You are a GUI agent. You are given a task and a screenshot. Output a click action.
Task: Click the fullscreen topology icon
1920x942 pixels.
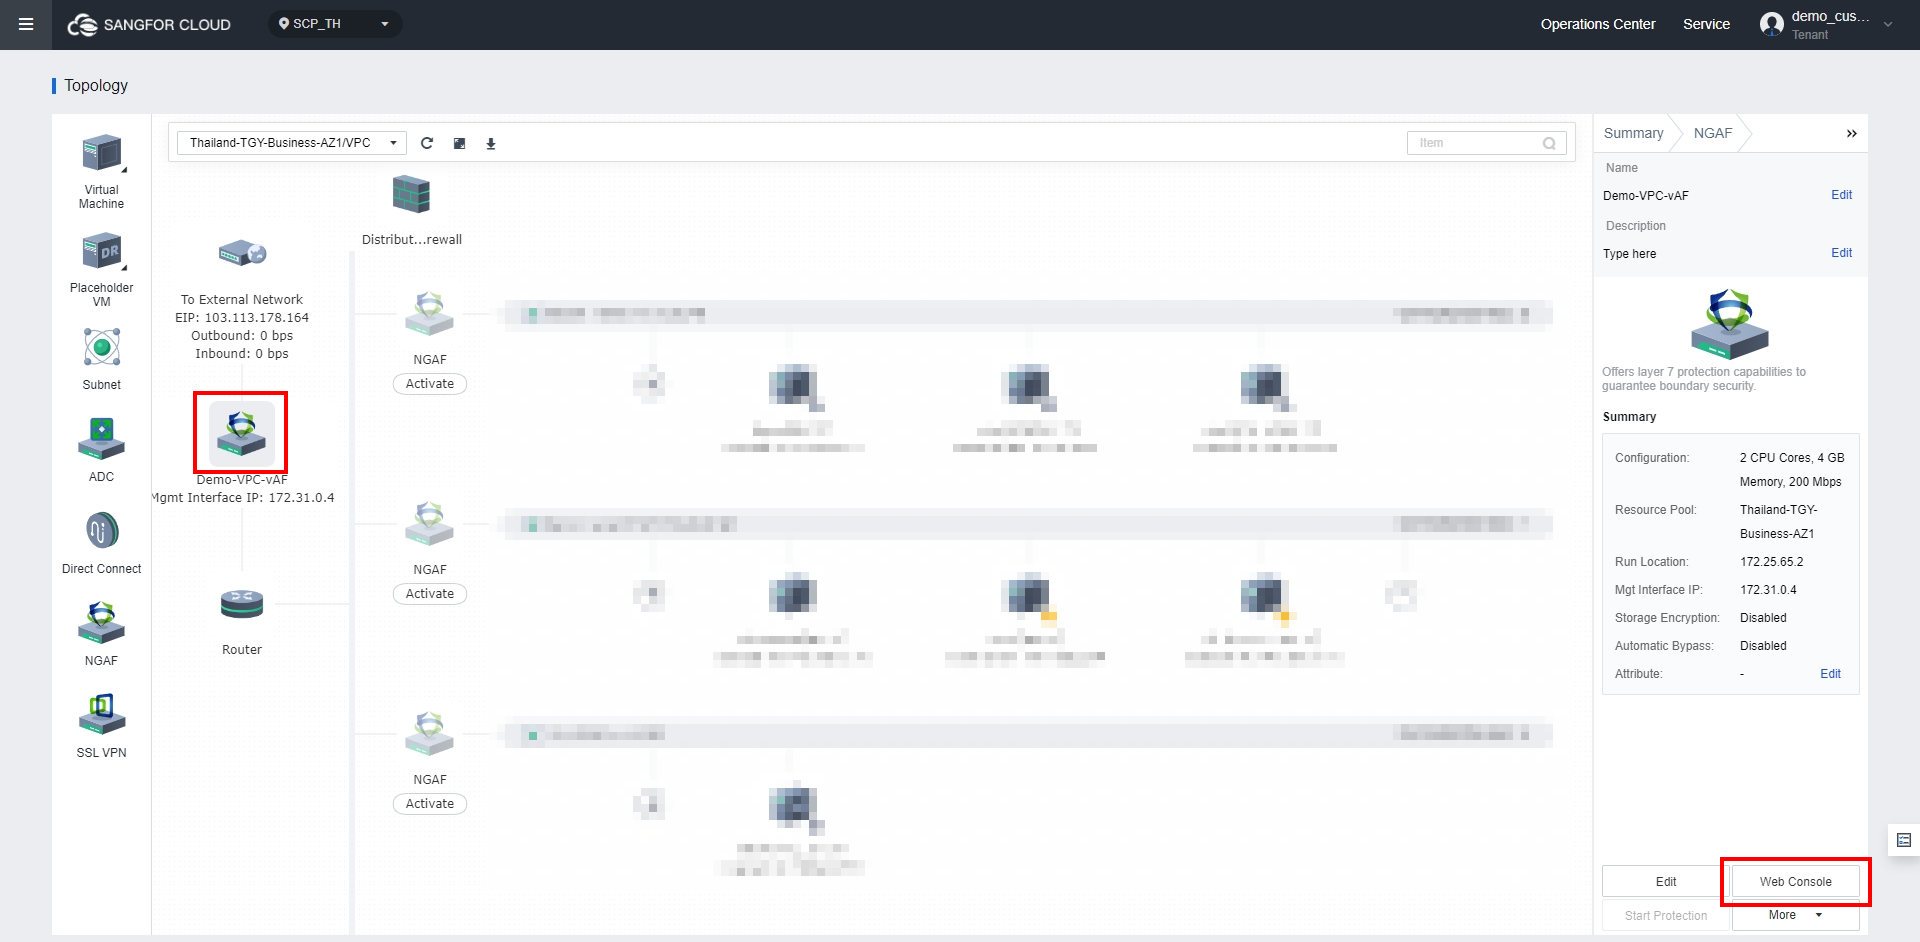[x=459, y=143]
